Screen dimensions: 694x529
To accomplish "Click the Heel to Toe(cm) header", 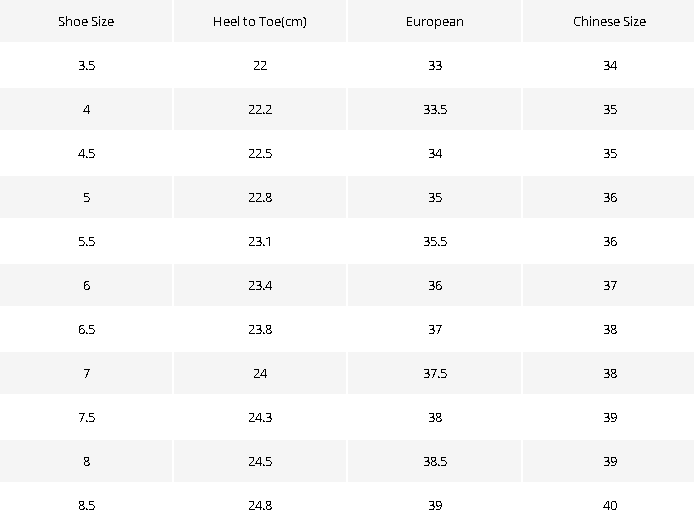I will coord(260,21).
